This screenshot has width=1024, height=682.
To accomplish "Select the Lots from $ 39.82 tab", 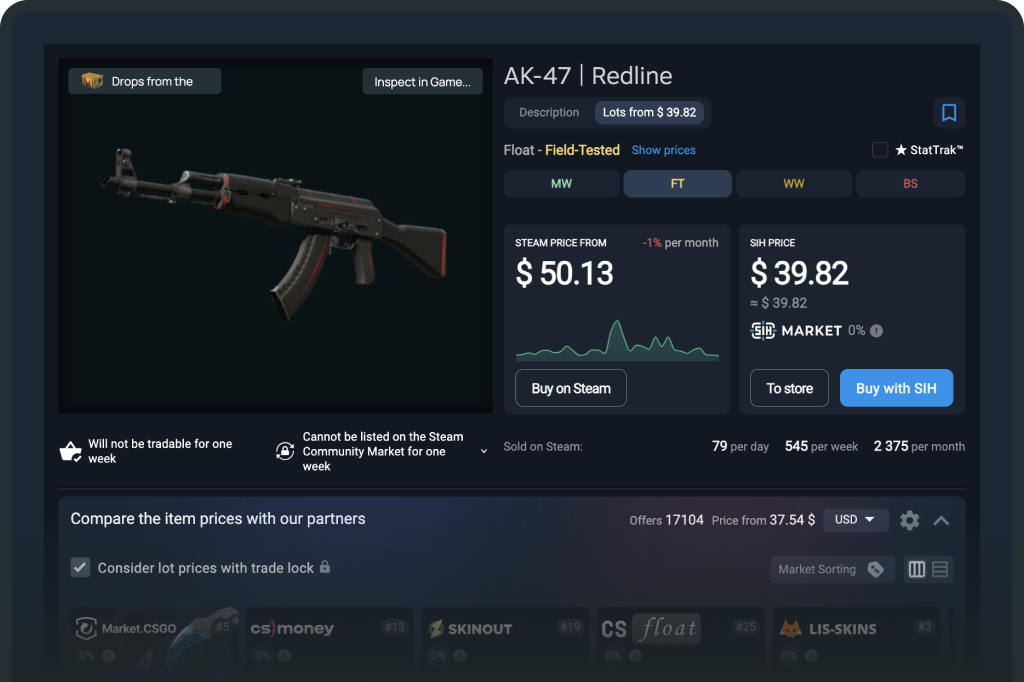I will [649, 112].
